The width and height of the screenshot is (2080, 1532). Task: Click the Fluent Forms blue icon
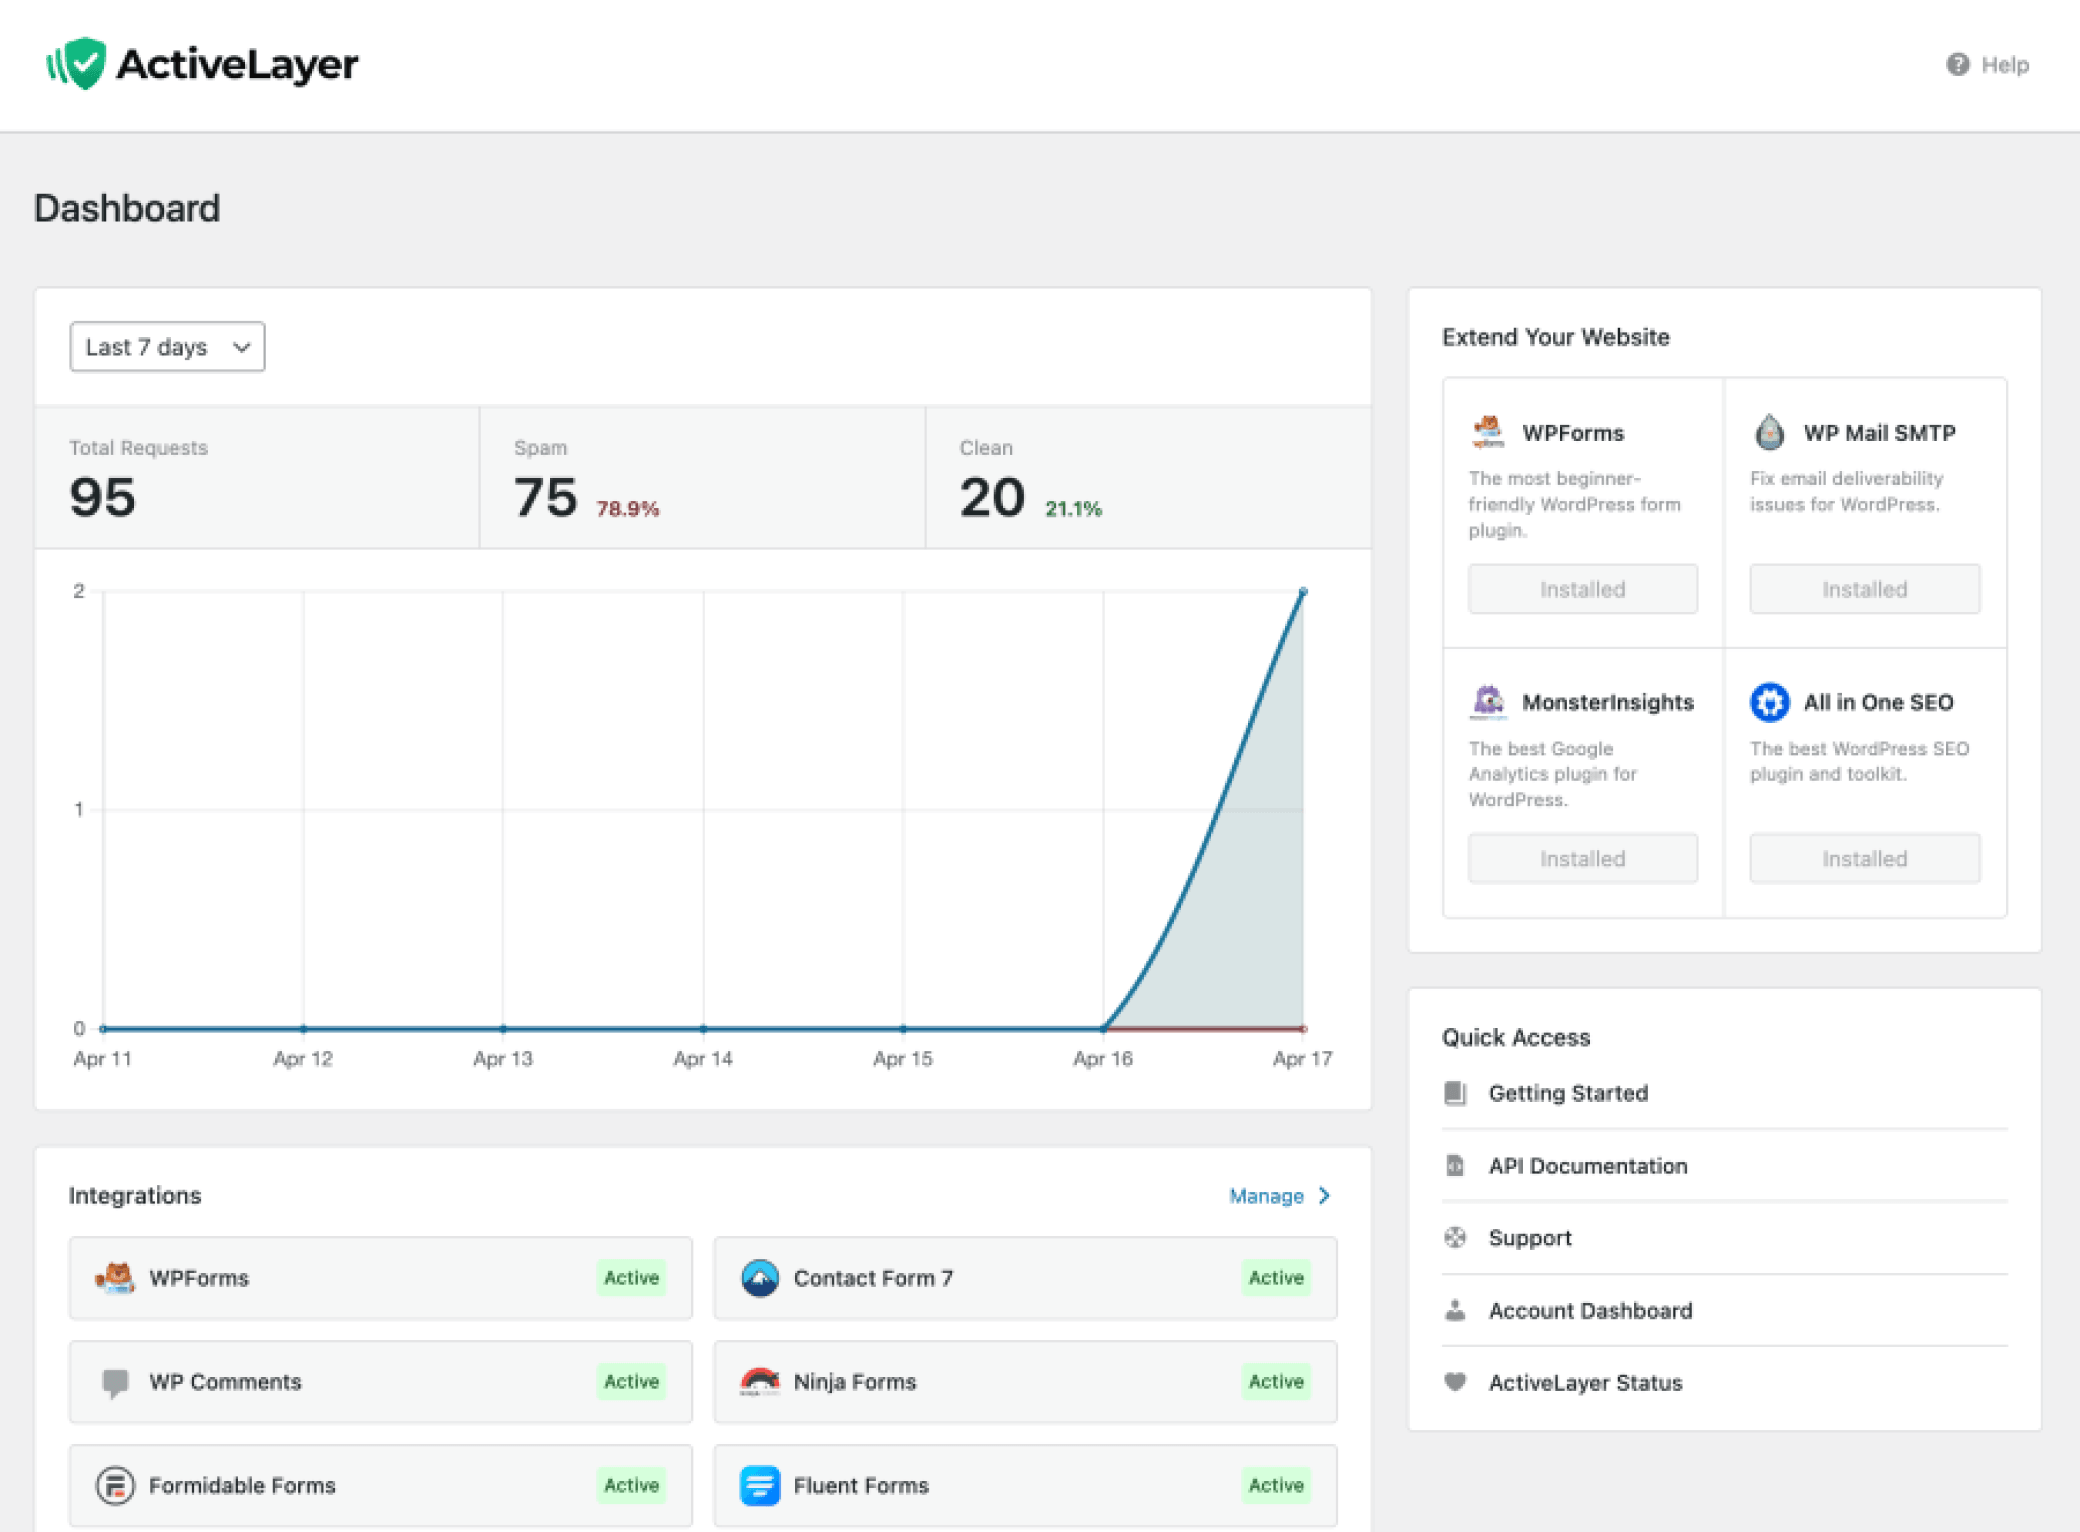pyautogui.click(x=760, y=1485)
